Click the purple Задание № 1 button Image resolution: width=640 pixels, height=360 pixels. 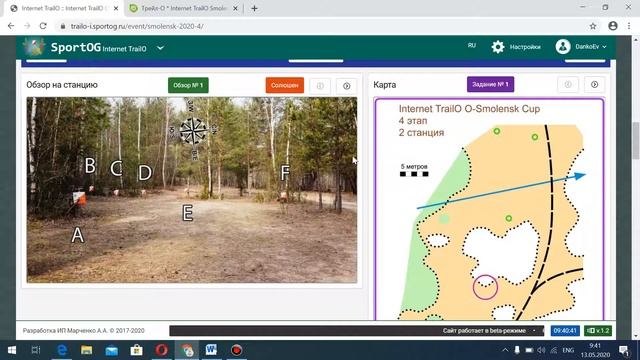pos(490,84)
